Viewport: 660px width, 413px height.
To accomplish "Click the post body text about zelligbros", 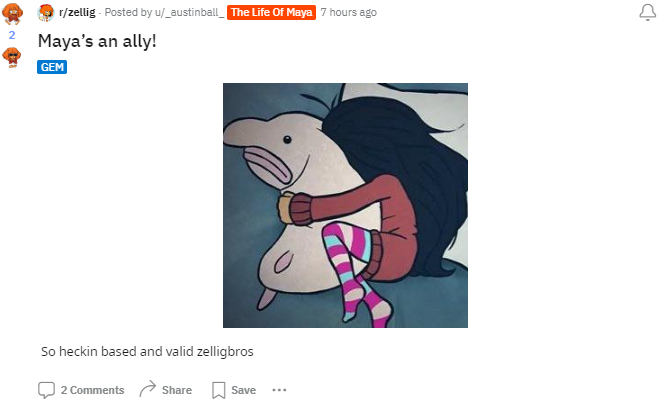I will pyautogui.click(x=147, y=352).
